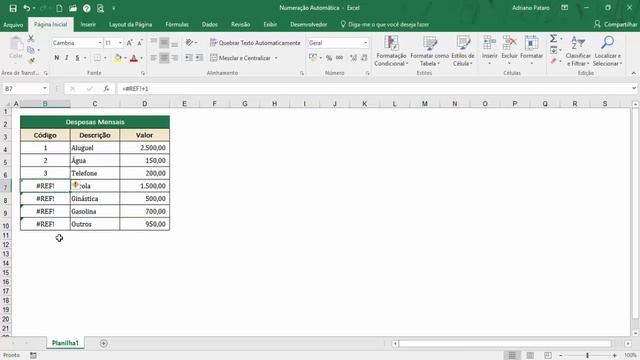Open Localizar e Selecionar menu

(607, 51)
